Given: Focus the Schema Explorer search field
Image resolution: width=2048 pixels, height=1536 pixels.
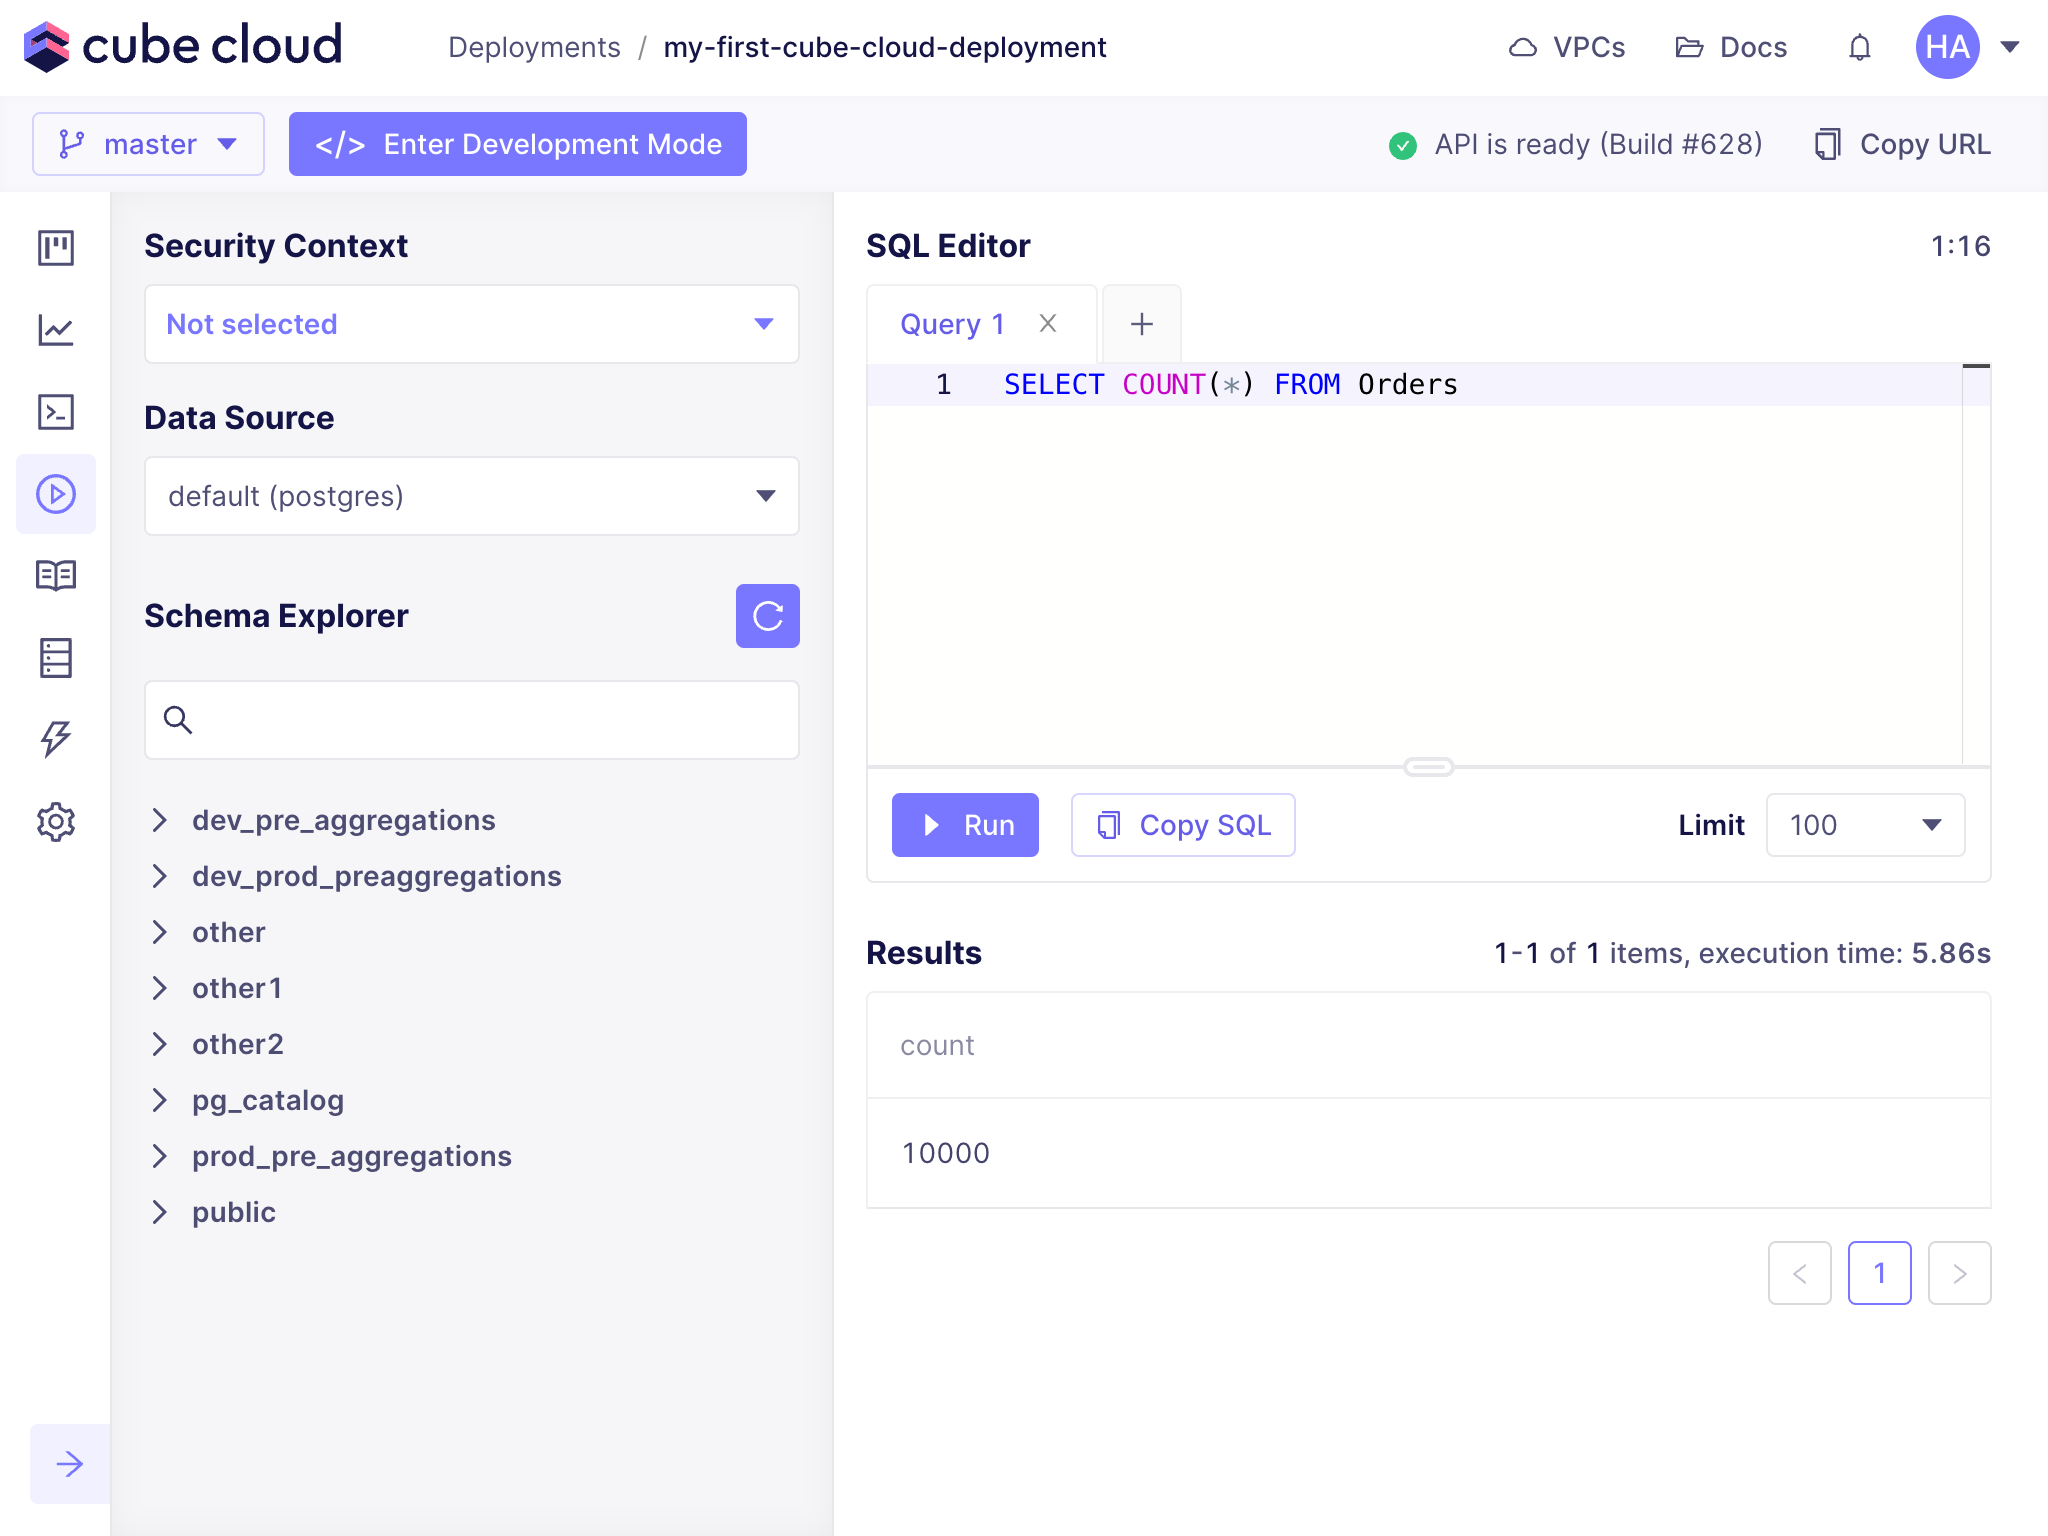Looking at the screenshot, I should [x=490, y=720].
